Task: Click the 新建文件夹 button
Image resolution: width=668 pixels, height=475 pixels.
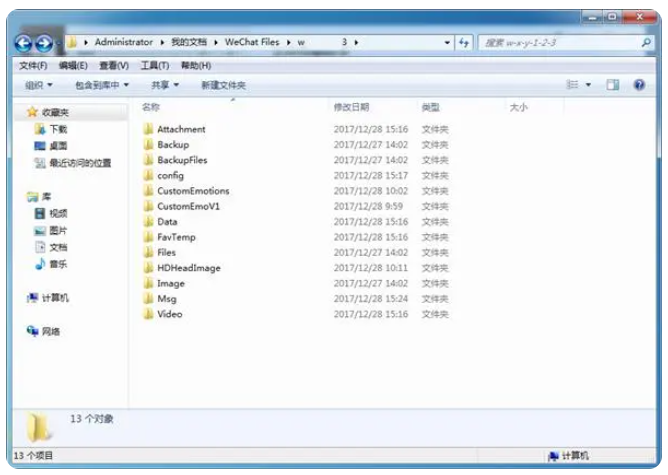Action: (223, 85)
